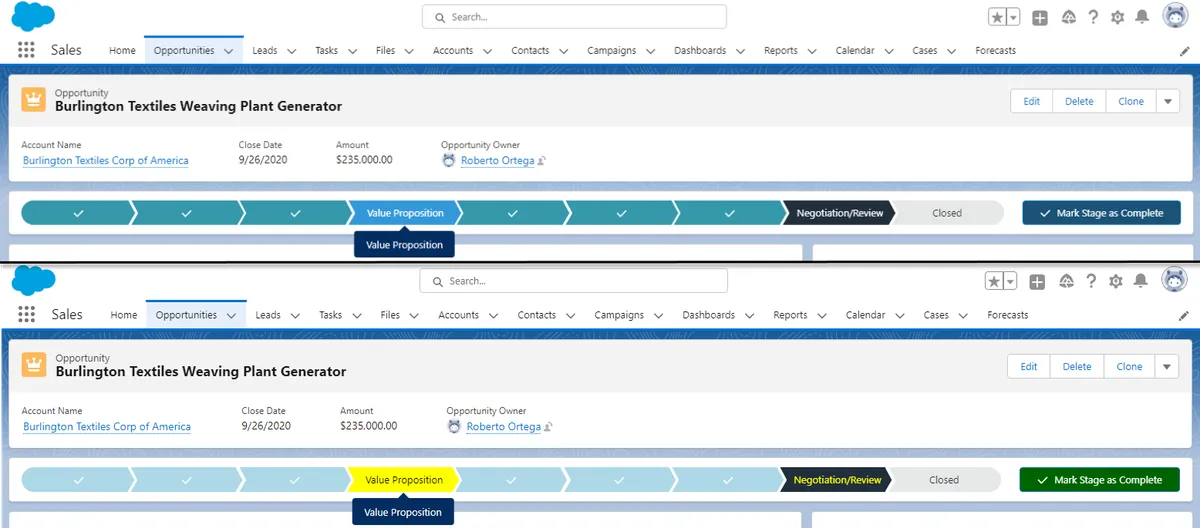Expand Opportunities tab chevron in upper screenshot
This screenshot has width=1200, height=528.
coord(229,51)
